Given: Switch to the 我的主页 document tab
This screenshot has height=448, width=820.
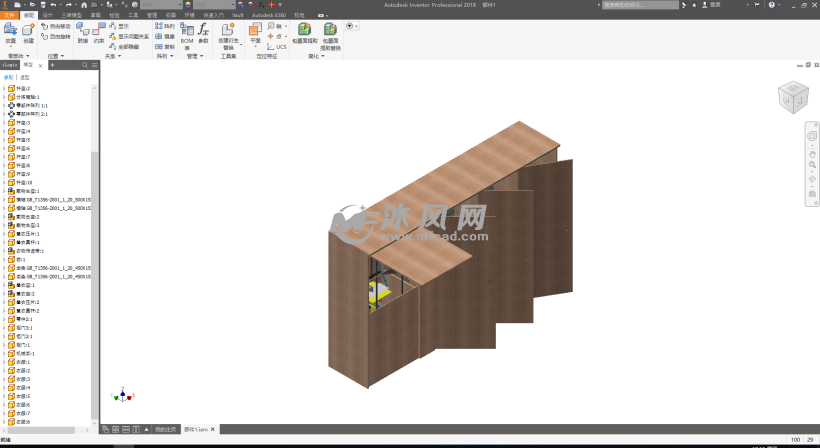Looking at the screenshot, I should click(164, 429).
